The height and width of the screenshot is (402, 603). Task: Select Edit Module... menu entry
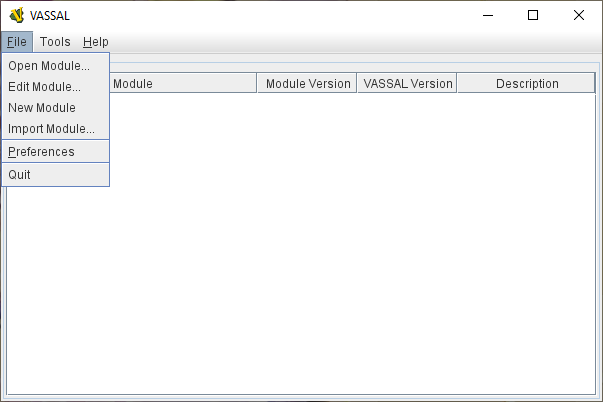click(56, 87)
